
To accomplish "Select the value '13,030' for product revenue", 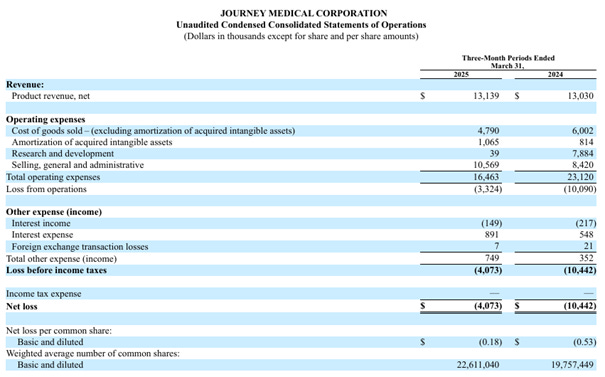I will 580,96.
